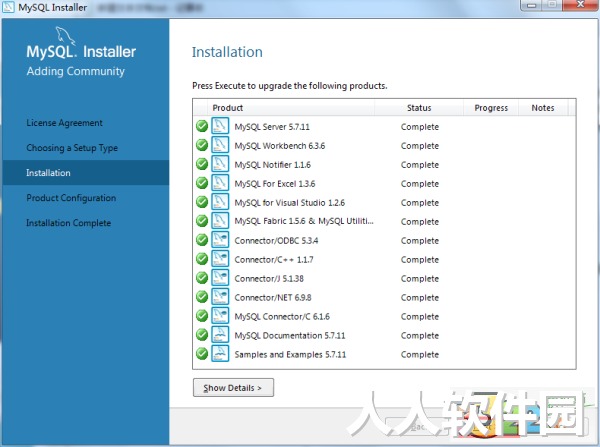
Task: Select the MySQL Workbench 6.3.6 row name
Action: 280,146
